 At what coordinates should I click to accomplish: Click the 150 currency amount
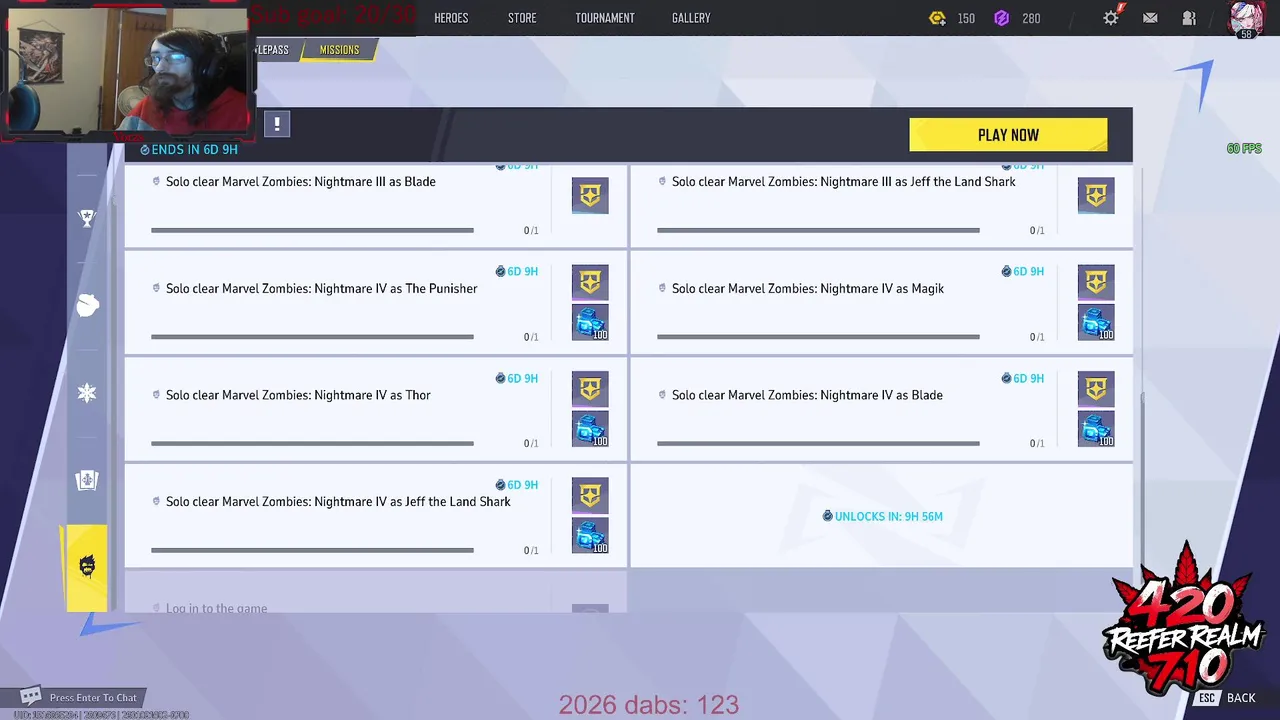(966, 19)
